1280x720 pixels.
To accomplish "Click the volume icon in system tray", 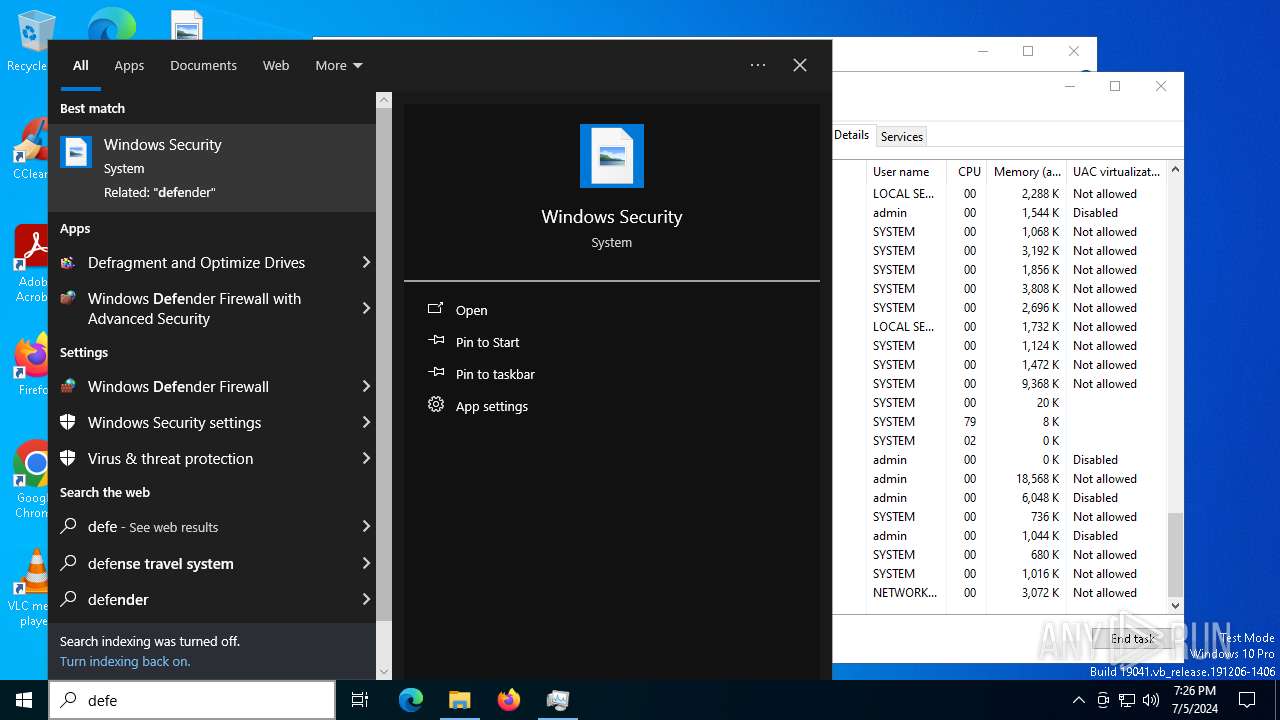I will click(1150, 700).
